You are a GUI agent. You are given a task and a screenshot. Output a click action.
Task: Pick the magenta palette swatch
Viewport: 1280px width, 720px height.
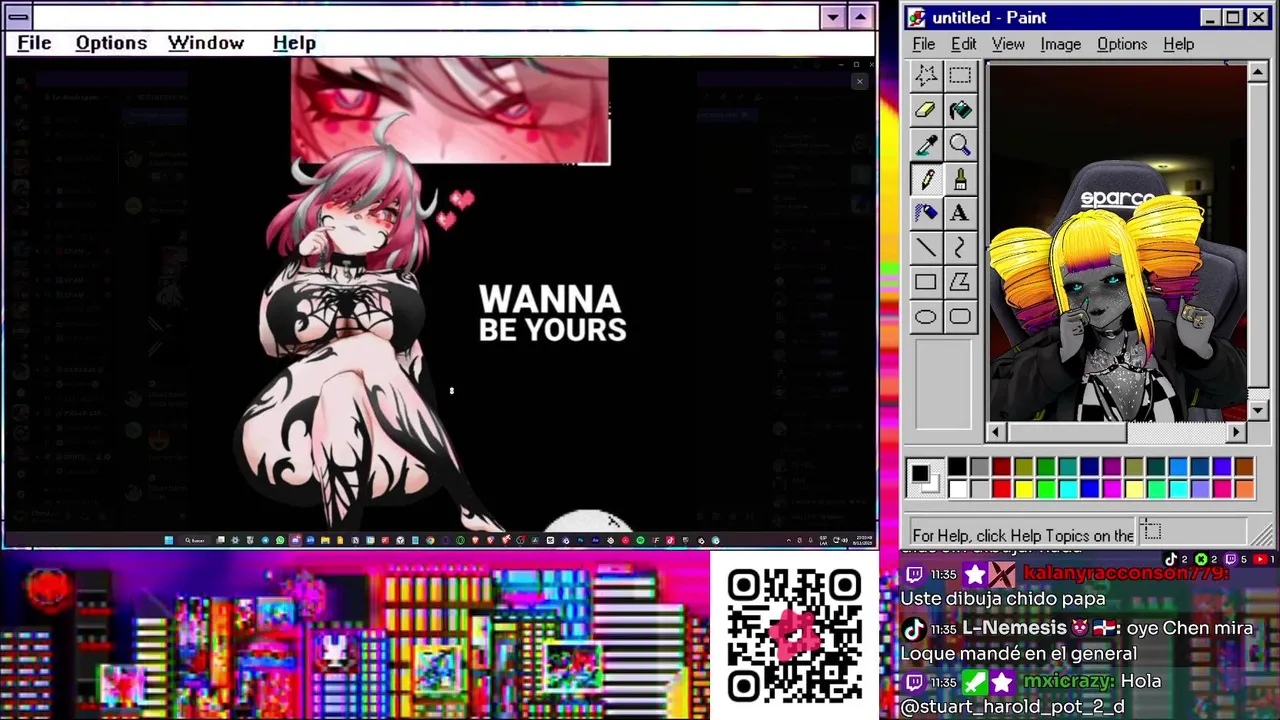(x=1111, y=489)
